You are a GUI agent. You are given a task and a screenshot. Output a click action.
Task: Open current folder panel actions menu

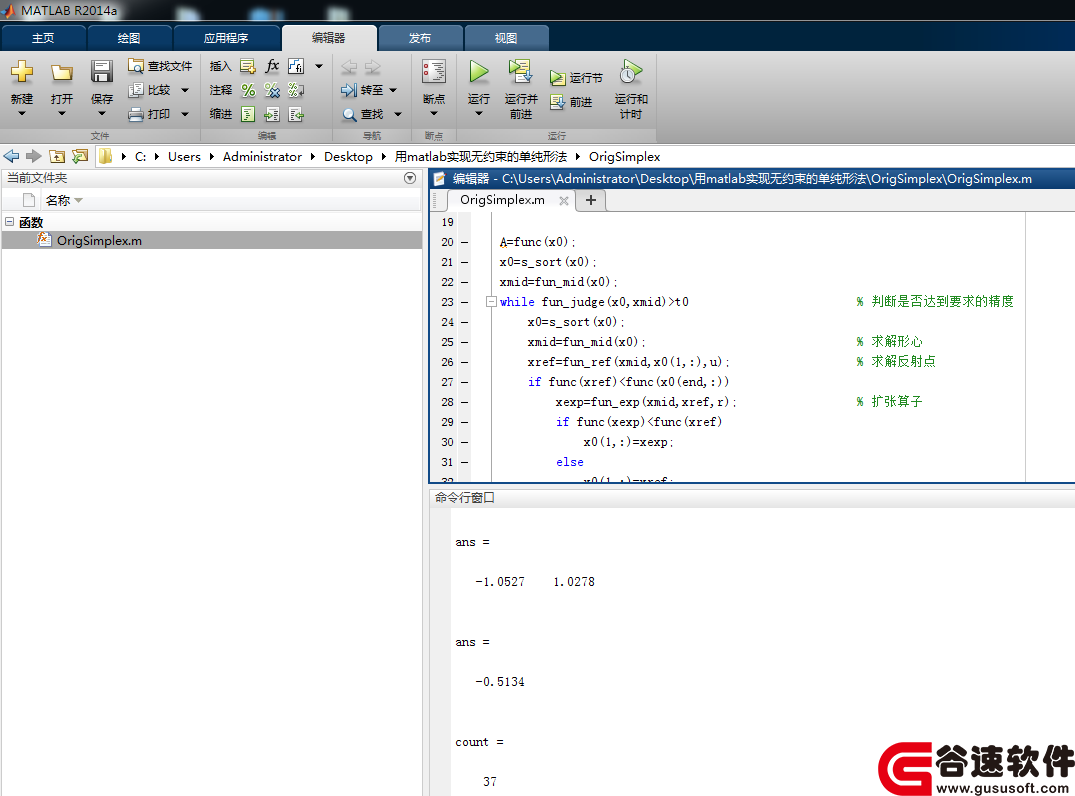pos(410,178)
